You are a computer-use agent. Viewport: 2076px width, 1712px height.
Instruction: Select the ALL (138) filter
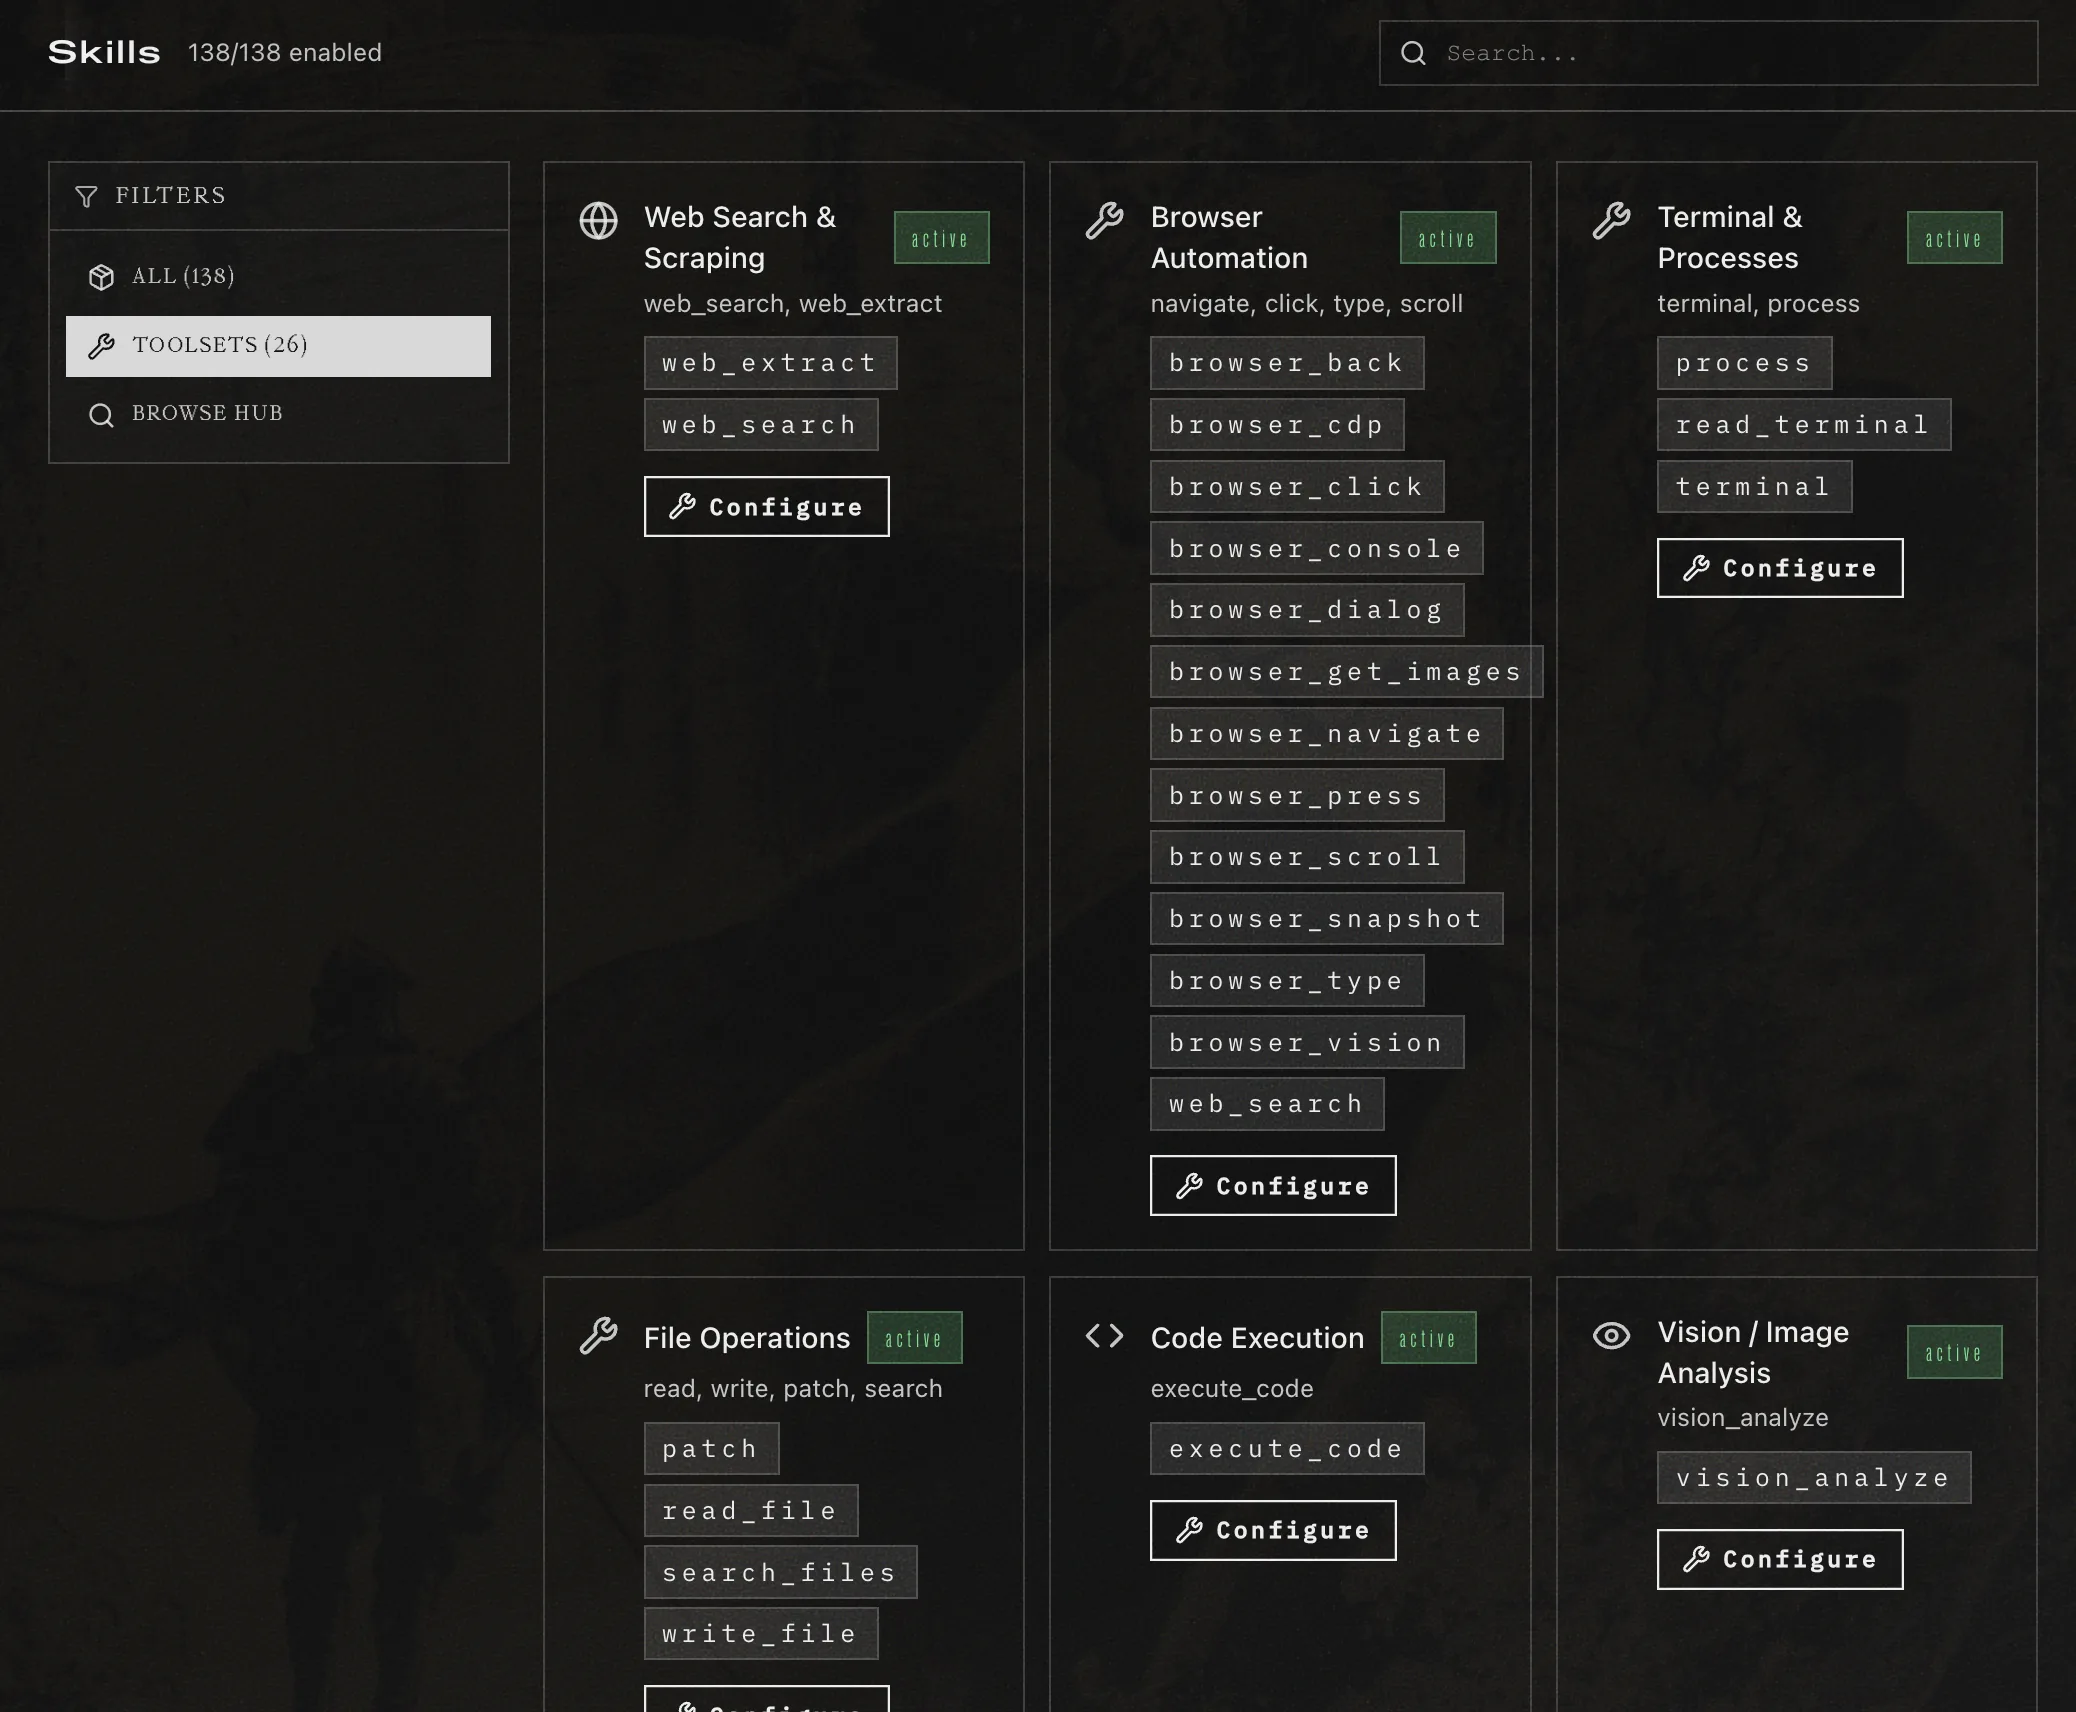pyautogui.click(x=278, y=277)
